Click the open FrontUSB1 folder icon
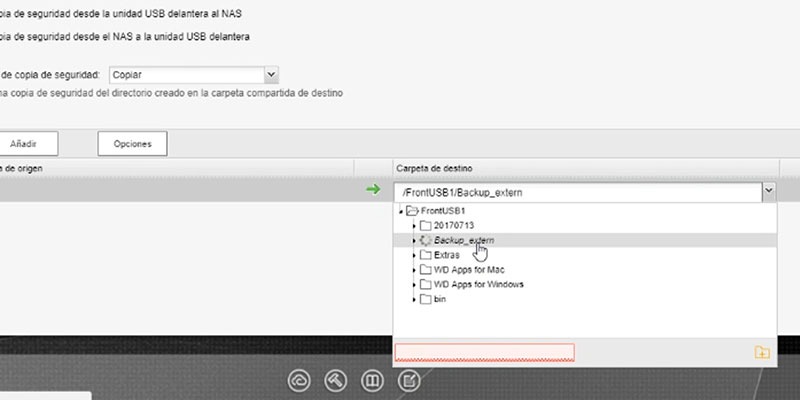Image resolution: width=800 pixels, height=400 pixels. click(412, 211)
